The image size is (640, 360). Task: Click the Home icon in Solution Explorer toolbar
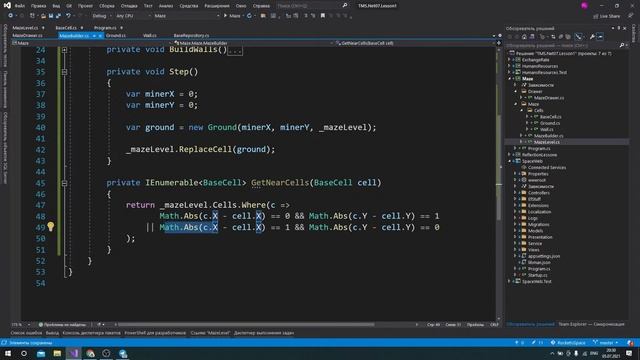coord(524,37)
